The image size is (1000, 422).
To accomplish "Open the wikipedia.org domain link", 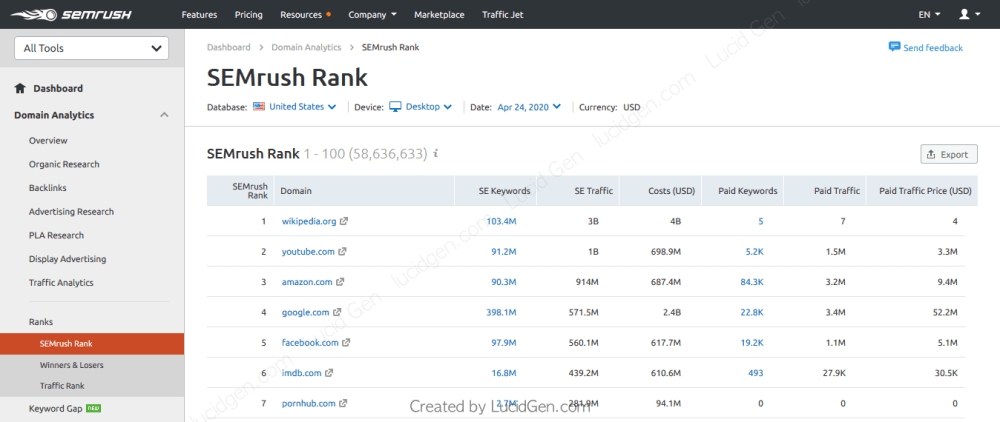I will [309, 222].
